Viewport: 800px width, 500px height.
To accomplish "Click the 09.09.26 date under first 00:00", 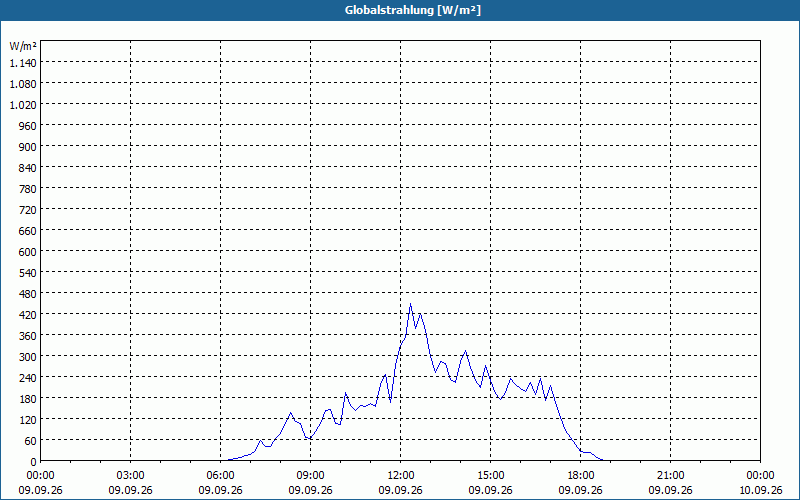I will point(40,490).
